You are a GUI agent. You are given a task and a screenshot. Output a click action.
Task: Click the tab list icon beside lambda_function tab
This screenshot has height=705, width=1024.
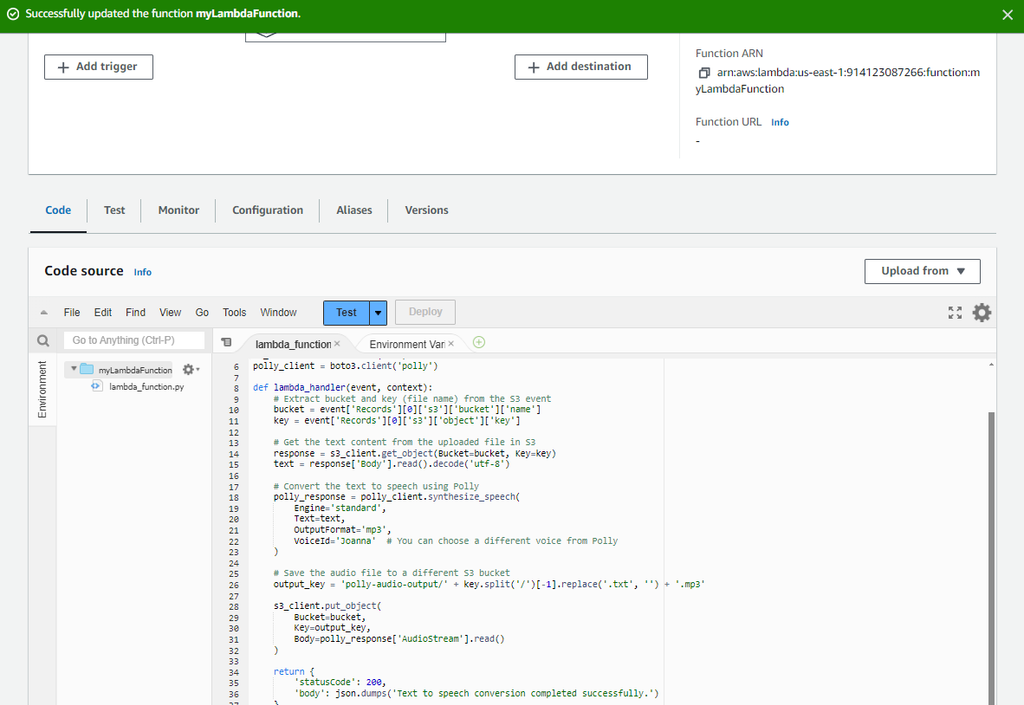click(226, 343)
